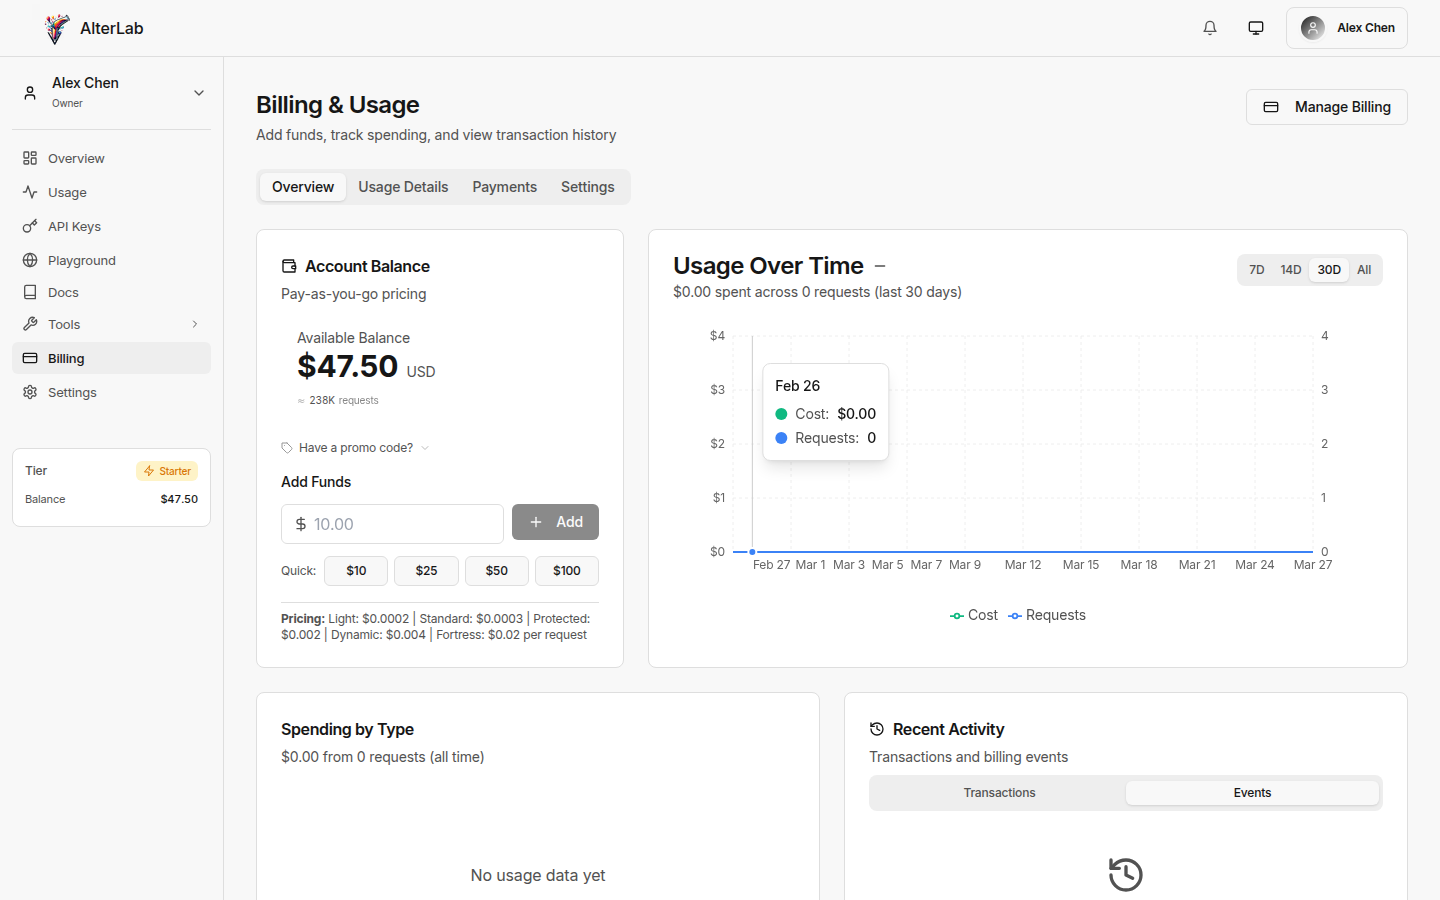
Task: Choose the $25 quick amount
Action: point(426,571)
